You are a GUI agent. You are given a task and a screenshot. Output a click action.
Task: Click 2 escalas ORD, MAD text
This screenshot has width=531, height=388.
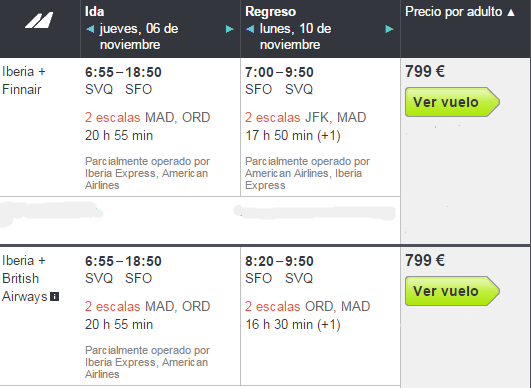point(307,306)
